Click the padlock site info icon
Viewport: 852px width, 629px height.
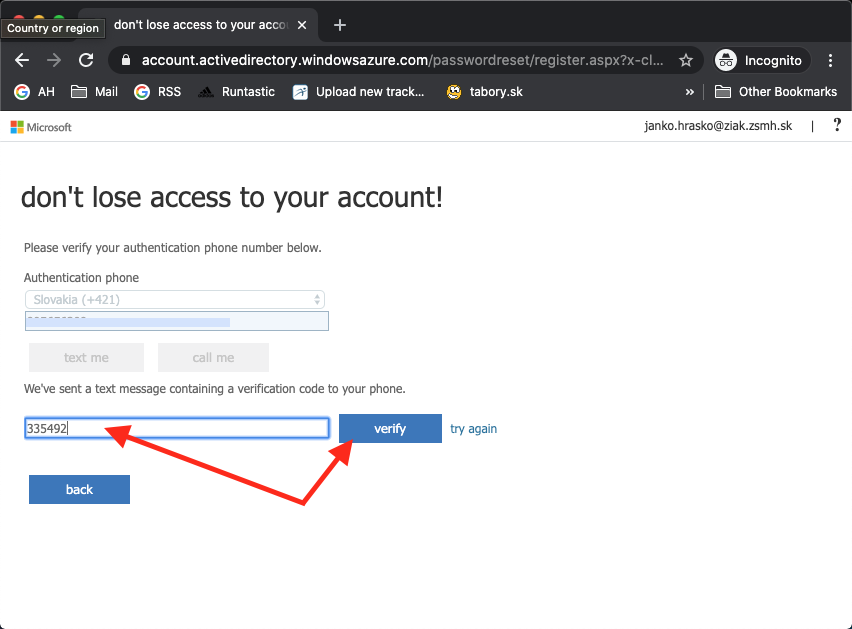point(125,60)
